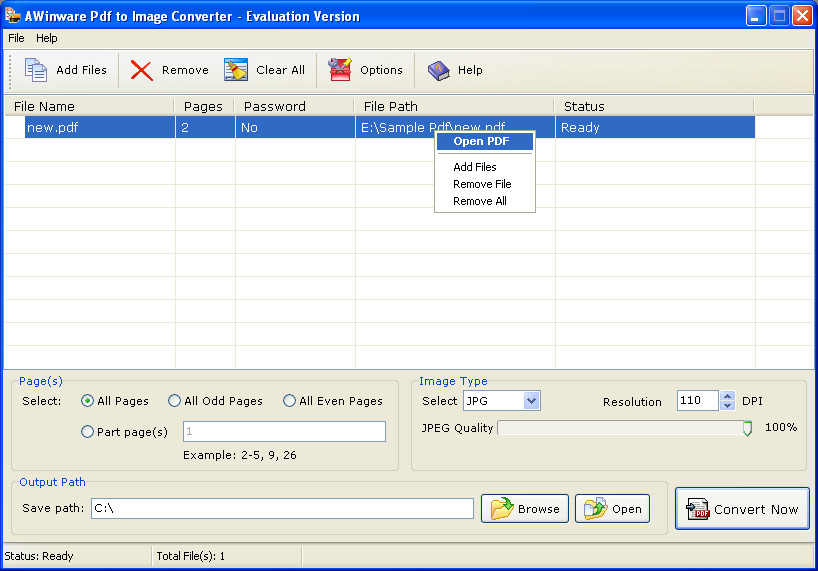Screen dimensions: 818x571
Task: Click the Convert Now button
Action: coord(742,508)
